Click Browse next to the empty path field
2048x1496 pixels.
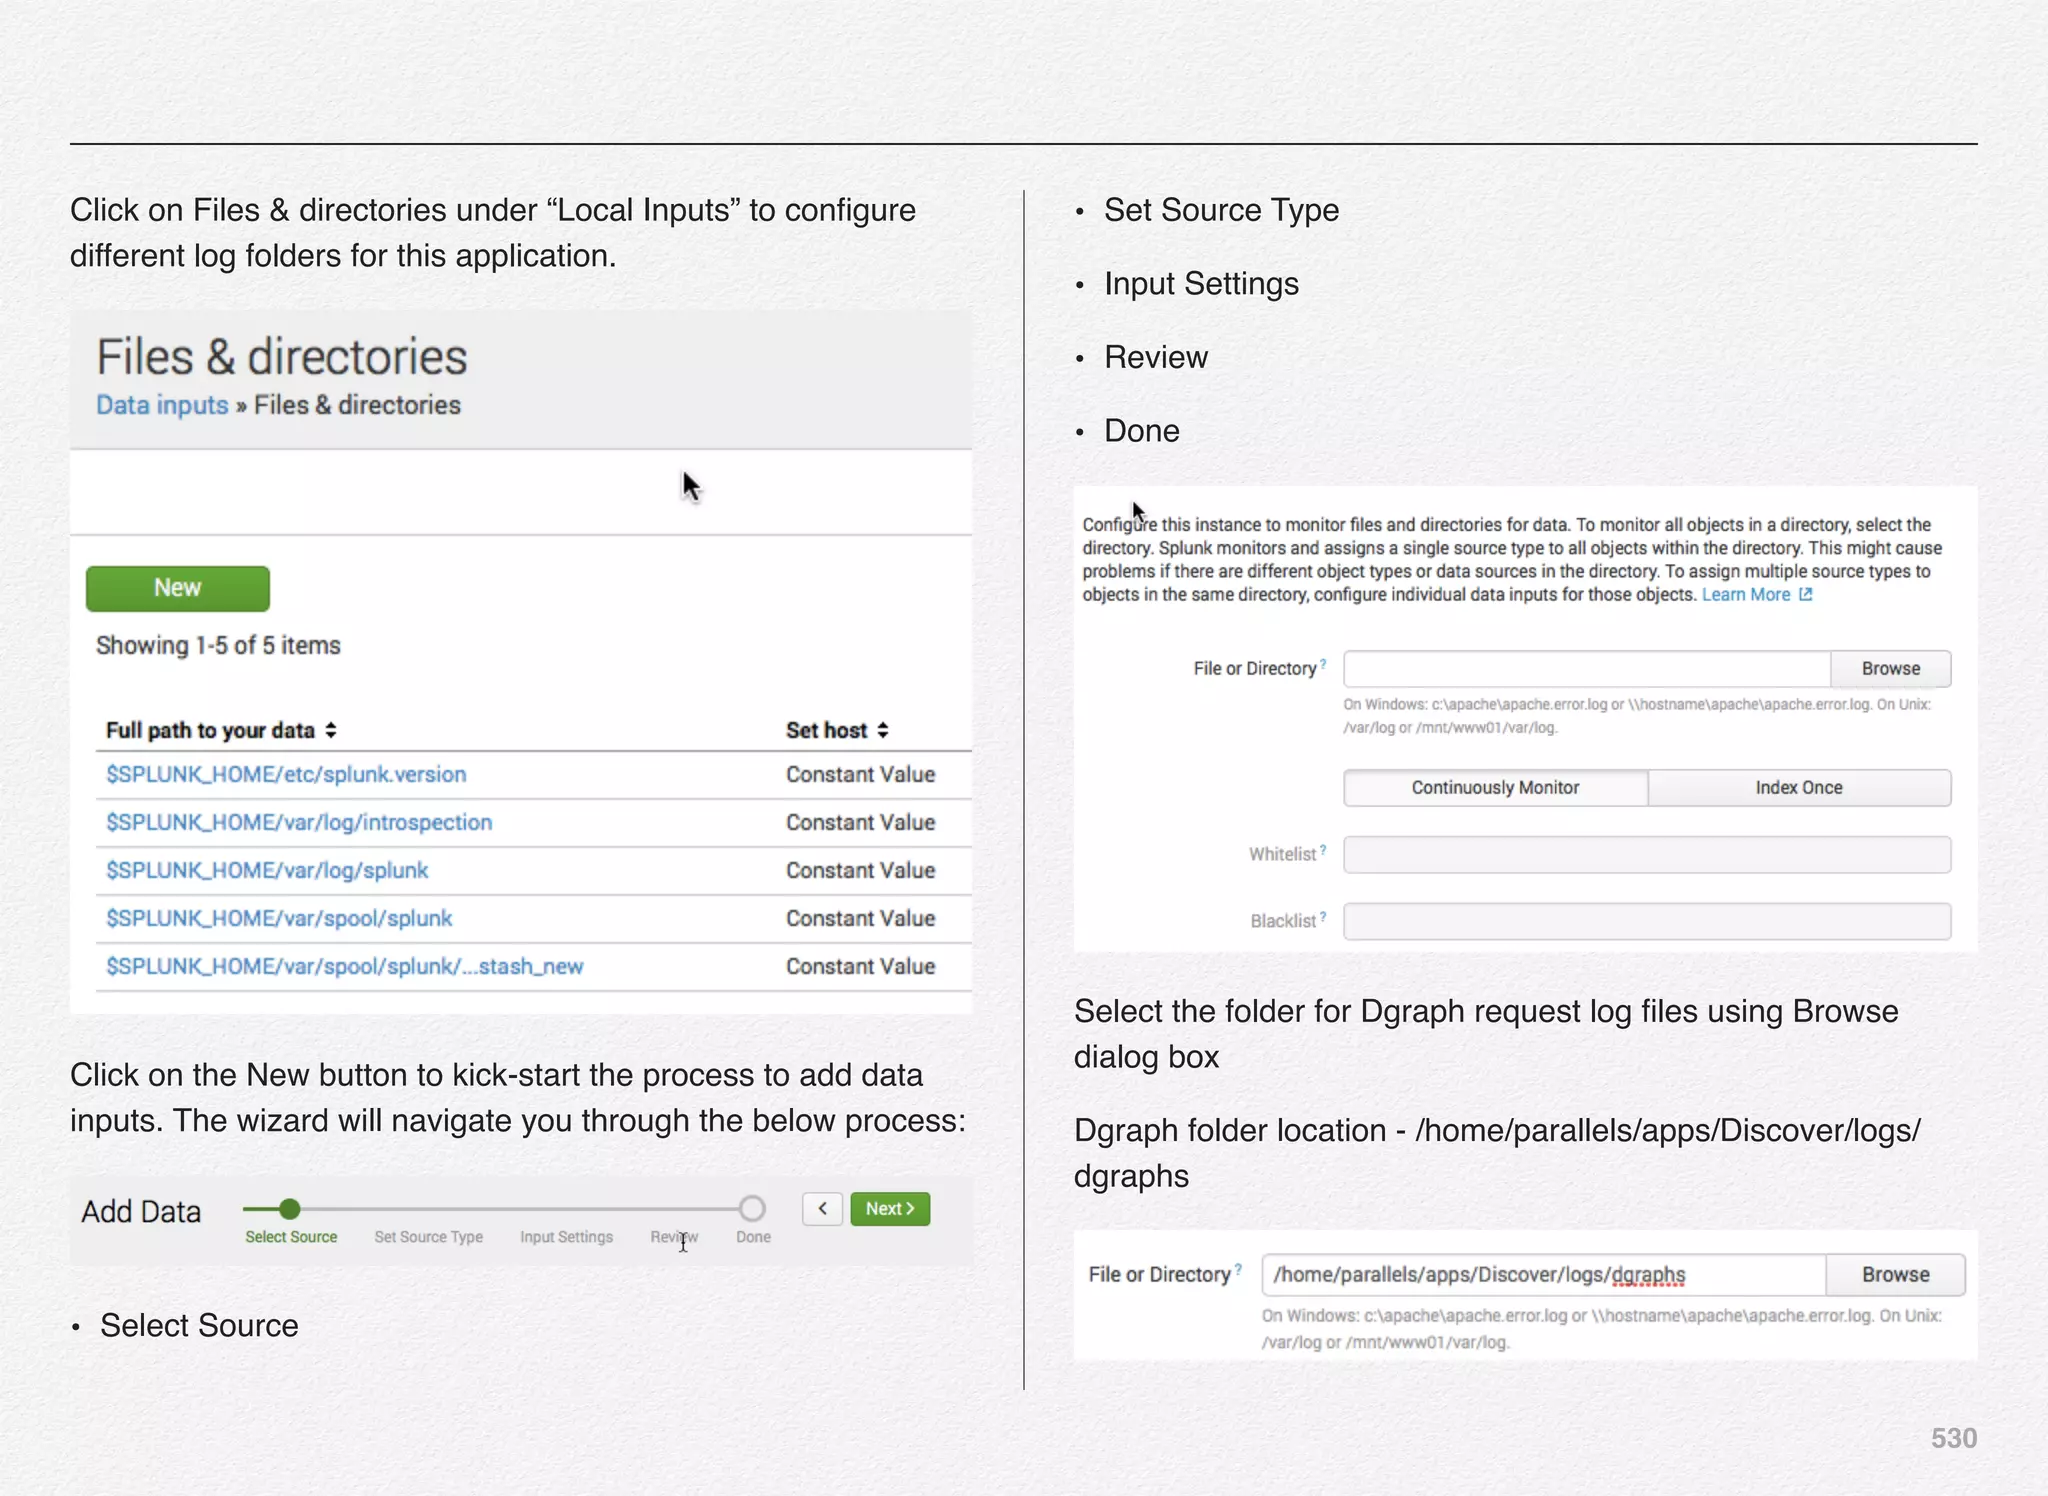(x=1890, y=669)
